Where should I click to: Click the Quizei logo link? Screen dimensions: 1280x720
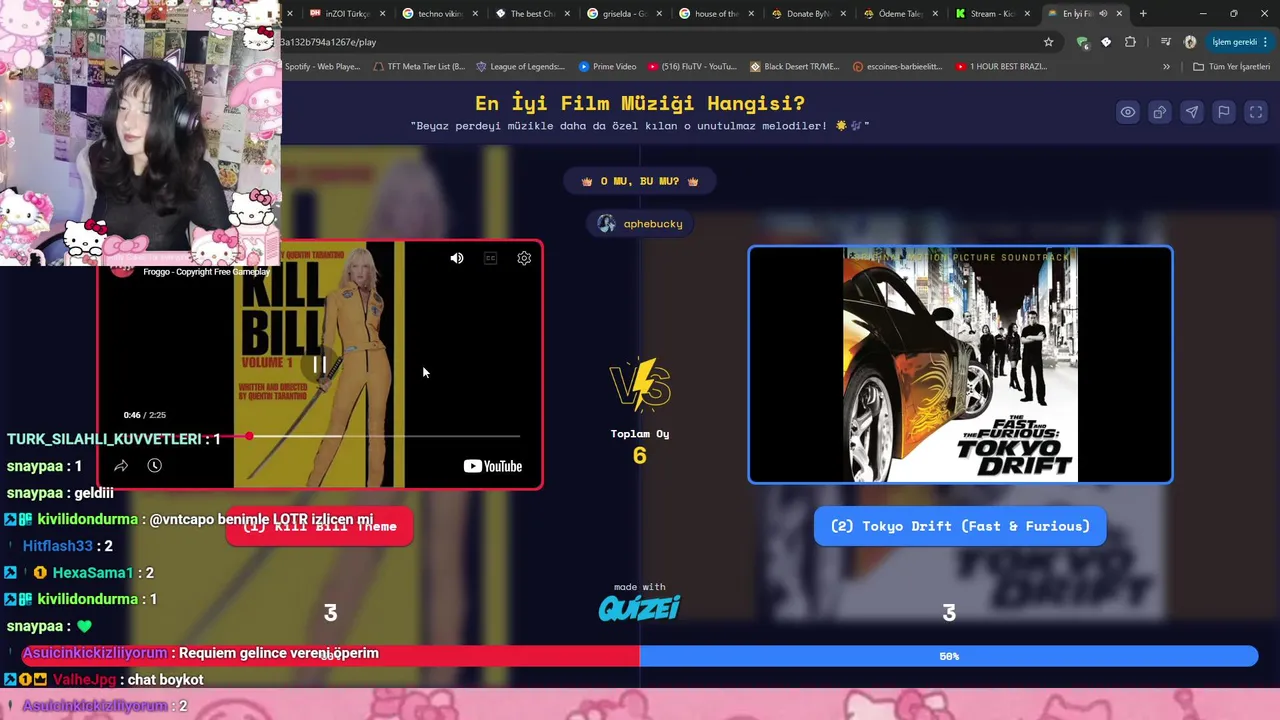pyautogui.click(x=640, y=607)
